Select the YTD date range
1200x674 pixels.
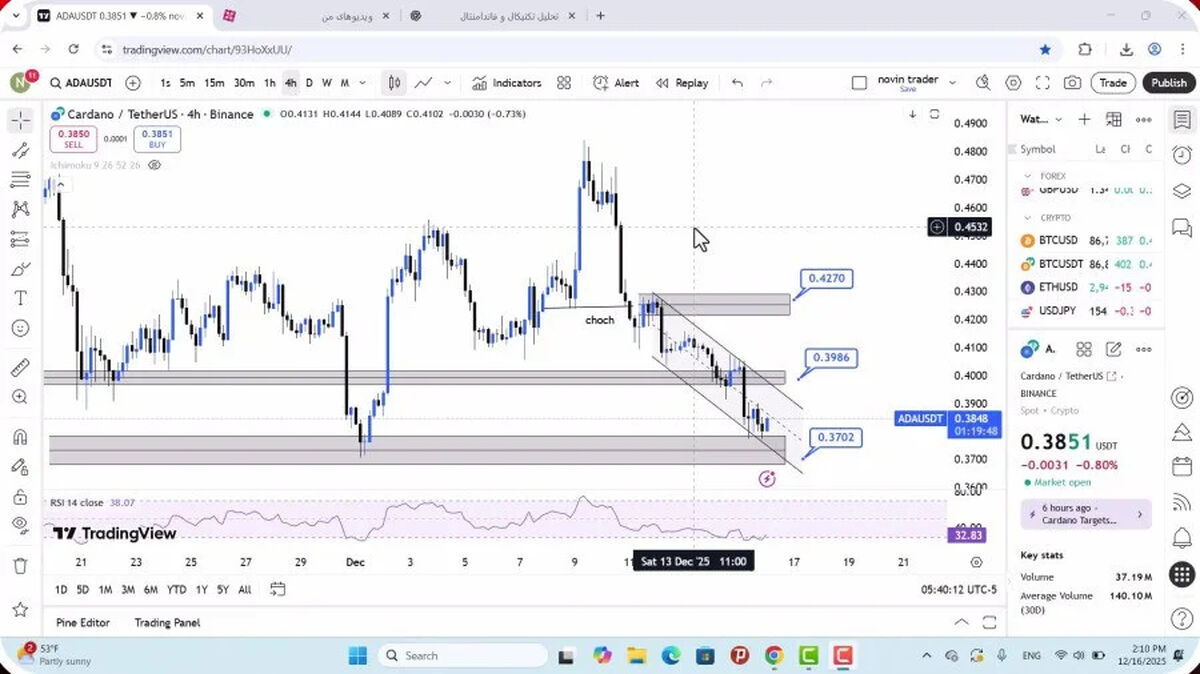click(176, 589)
